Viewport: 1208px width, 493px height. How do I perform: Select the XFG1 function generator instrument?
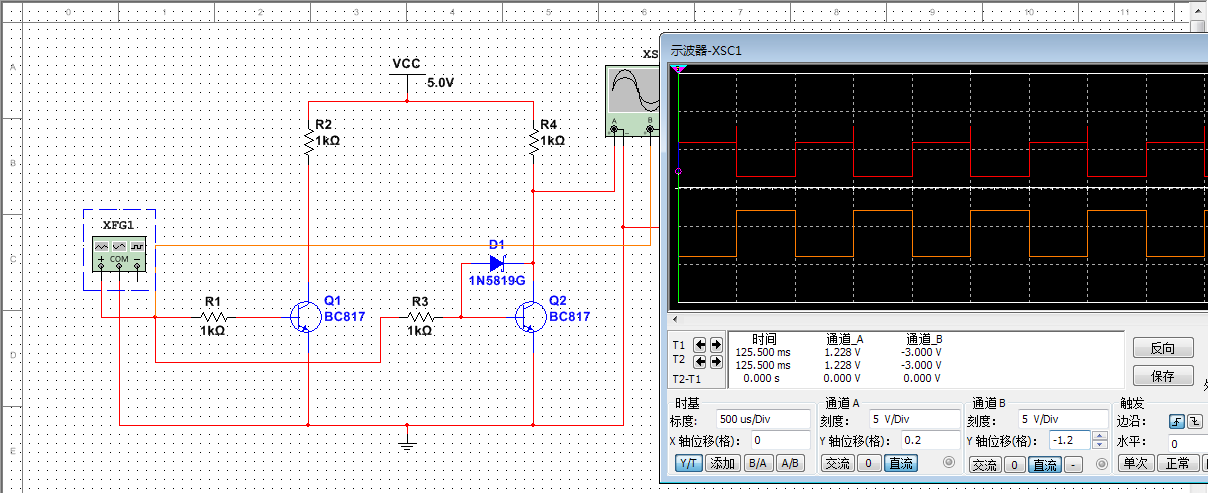(119, 253)
